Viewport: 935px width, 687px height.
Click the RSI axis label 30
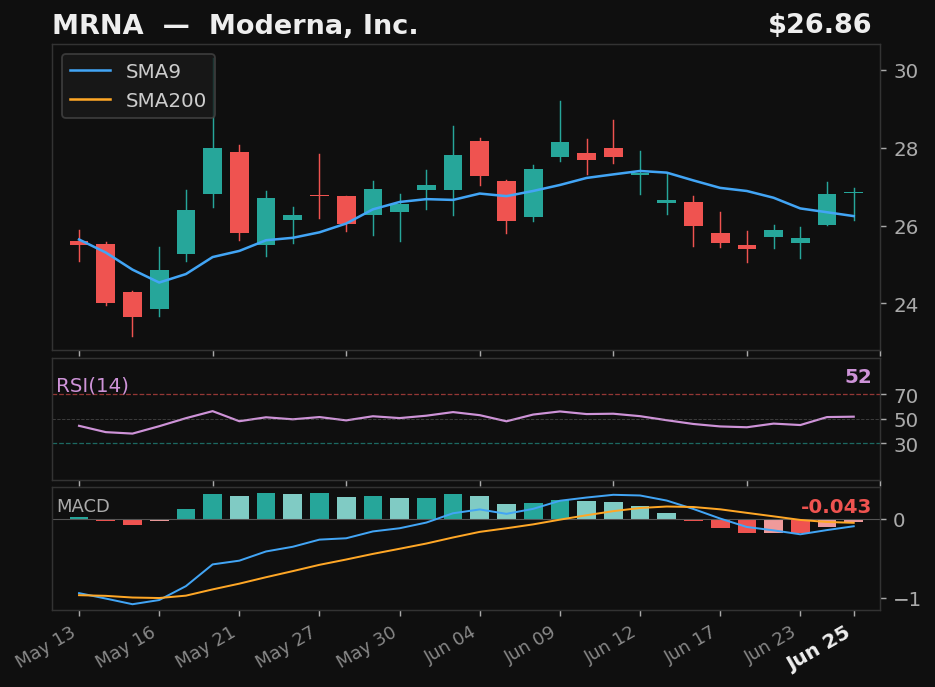906,444
